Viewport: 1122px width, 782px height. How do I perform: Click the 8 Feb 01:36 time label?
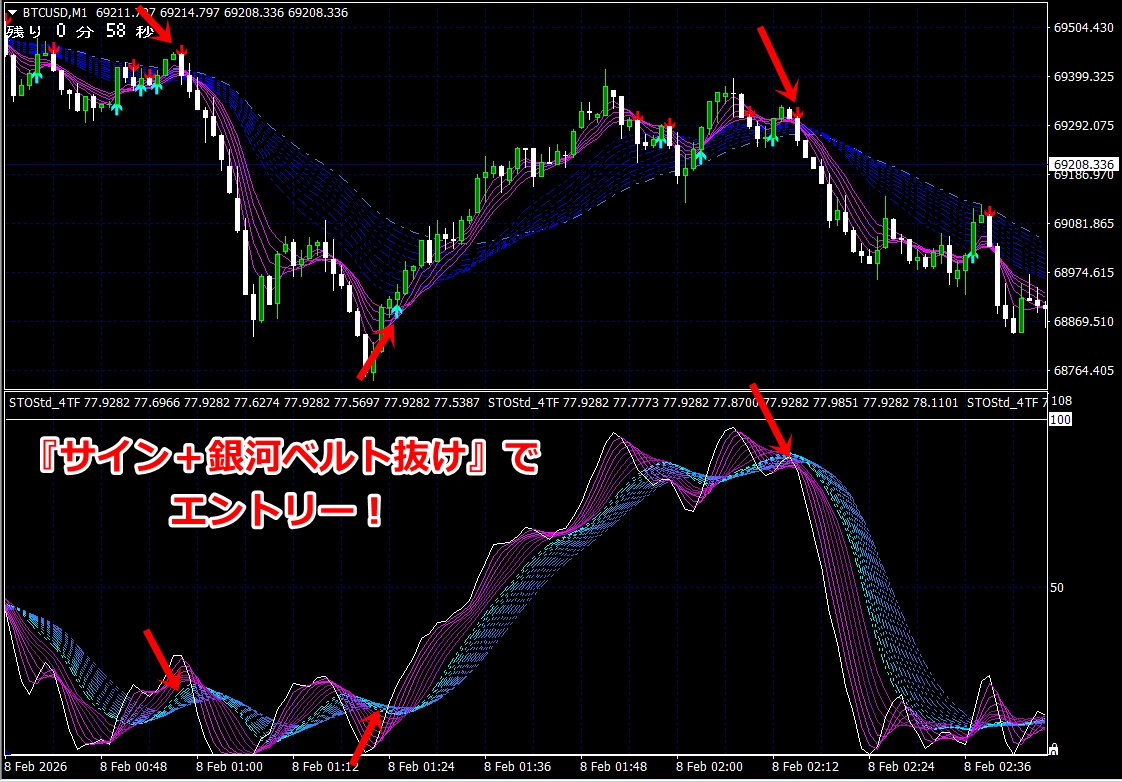(517, 767)
